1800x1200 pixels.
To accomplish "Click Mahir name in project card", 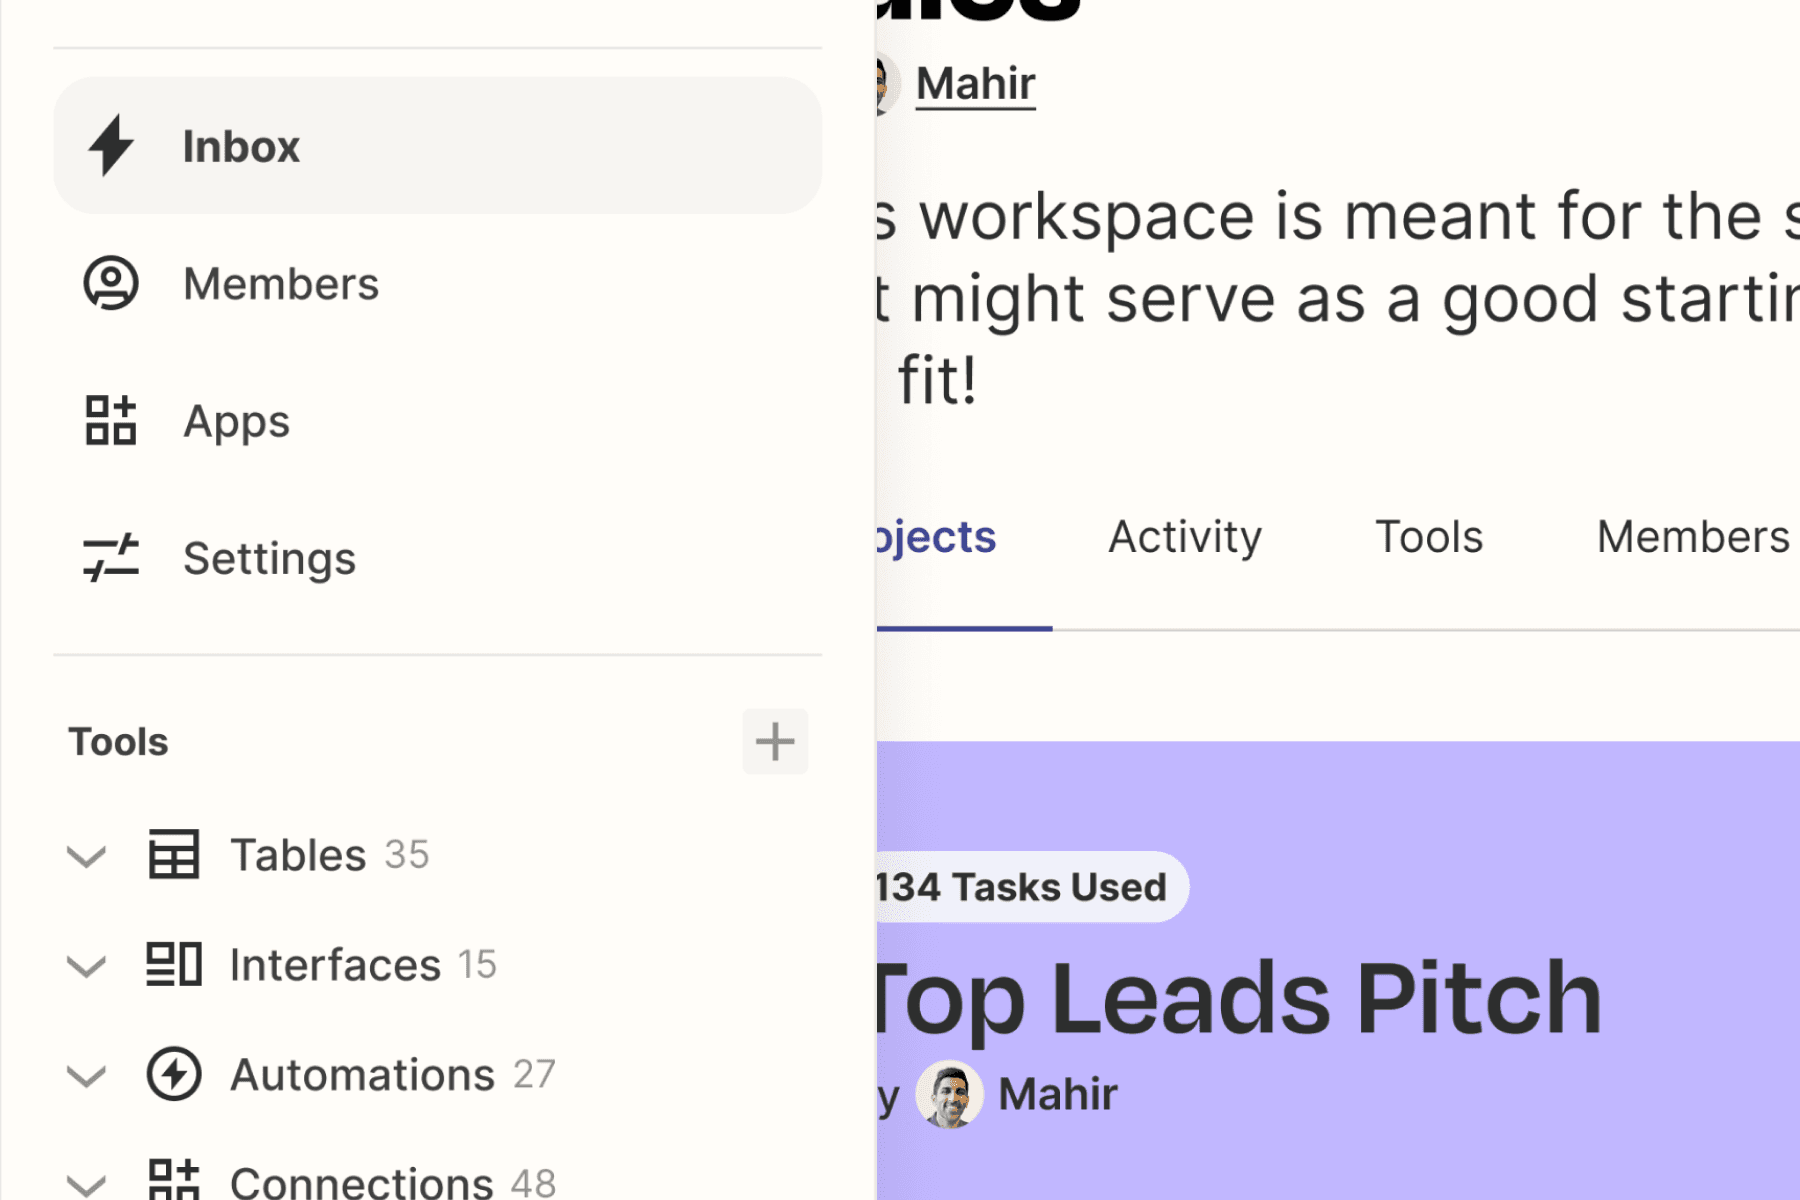I will [x=1058, y=1094].
